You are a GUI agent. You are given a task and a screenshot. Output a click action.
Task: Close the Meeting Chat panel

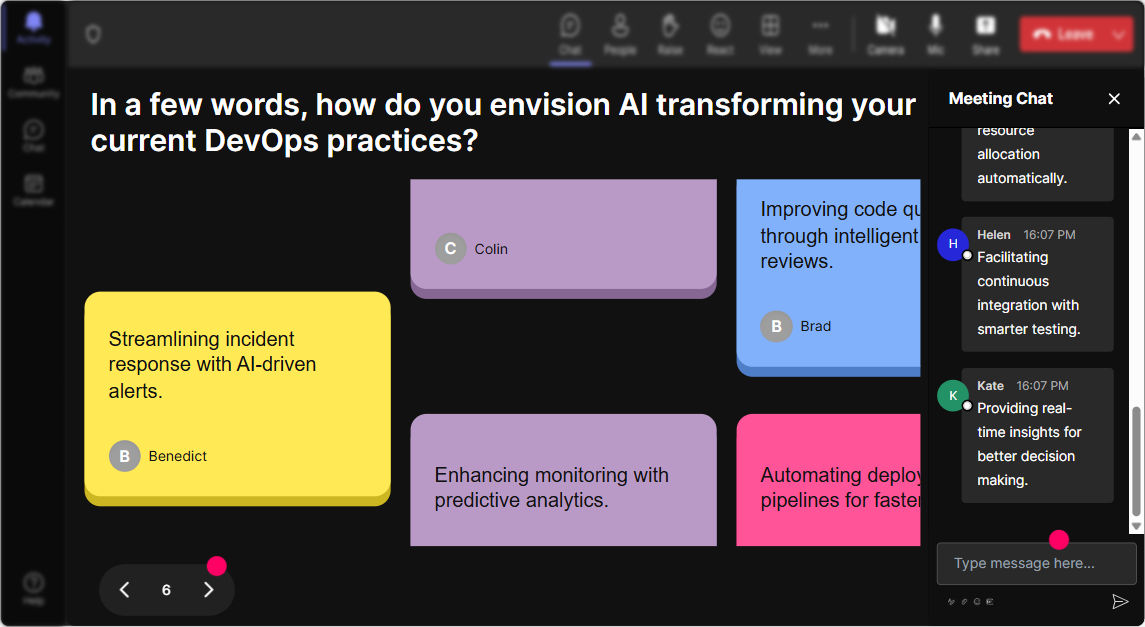[1114, 99]
